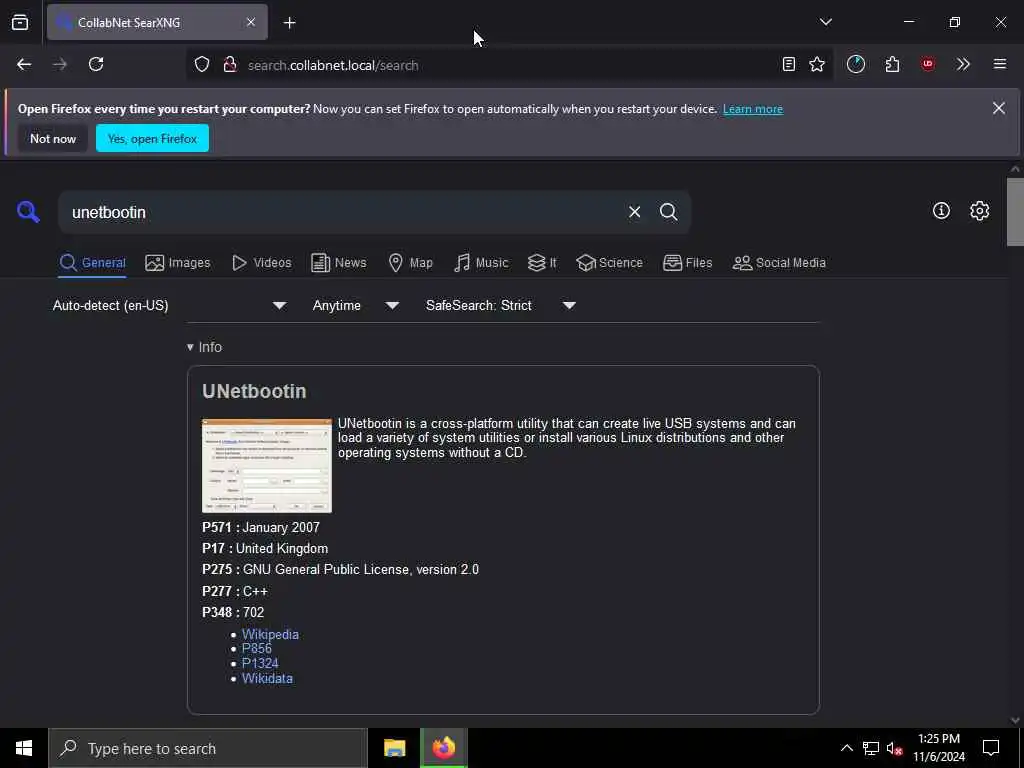Image resolution: width=1024 pixels, height=768 pixels.
Task: Switch to the Videos category
Action: click(261, 263)
